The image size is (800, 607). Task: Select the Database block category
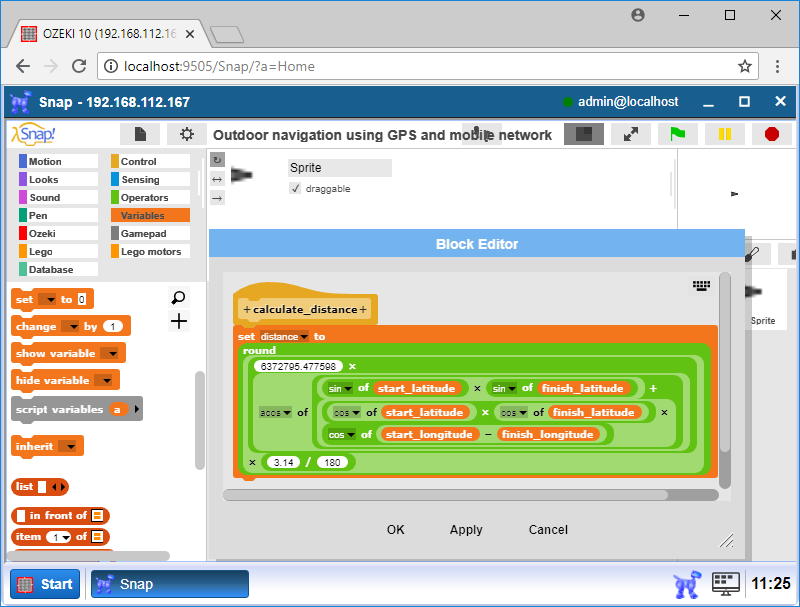pyautogui.click(x=58, y=269)
